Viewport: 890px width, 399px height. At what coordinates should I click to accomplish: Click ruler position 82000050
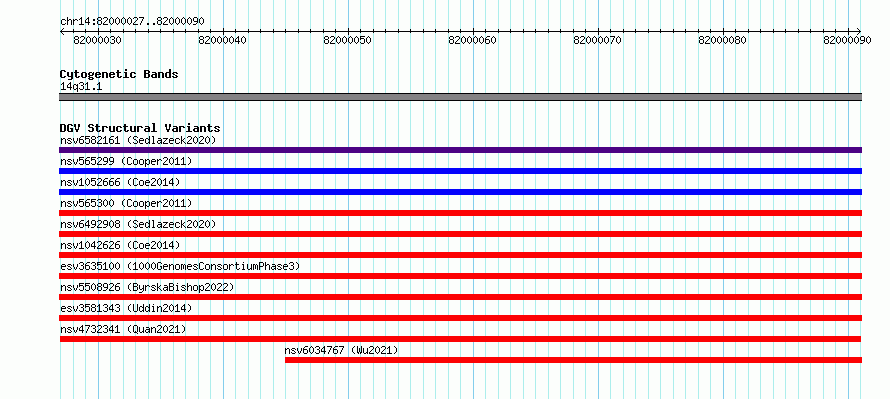pyautogui.click(x=347, y=40)
